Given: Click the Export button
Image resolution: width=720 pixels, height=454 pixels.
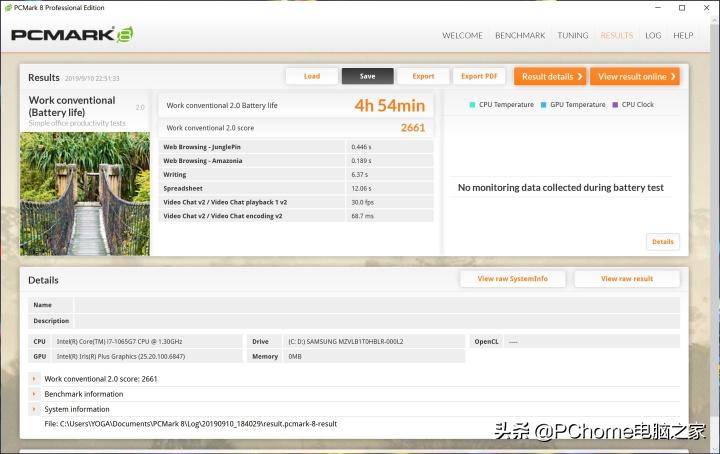Looking at the screenshot, I should pos(423,76).
